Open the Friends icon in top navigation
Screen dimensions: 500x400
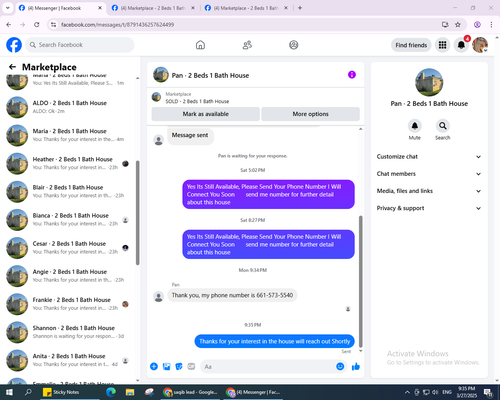tap(247, 45)
